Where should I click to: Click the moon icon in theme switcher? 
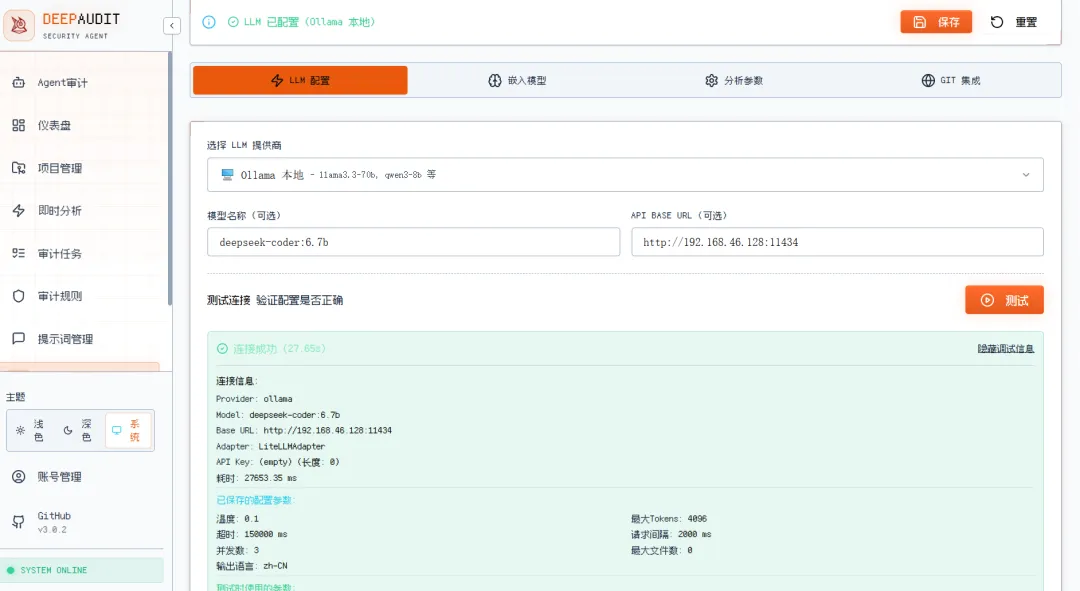click(68, 431)
